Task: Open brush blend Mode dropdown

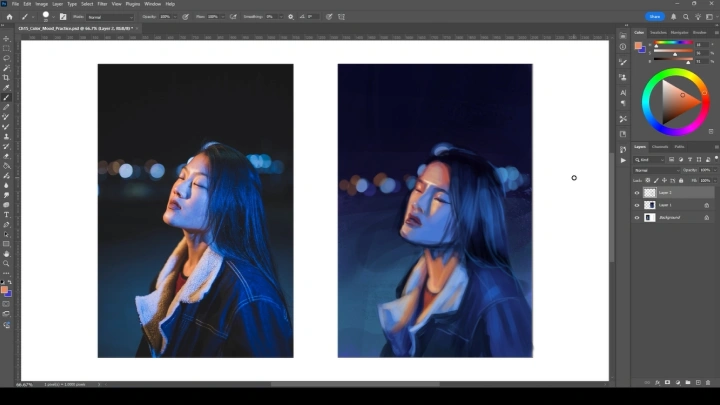Action: tap(109, 17)
